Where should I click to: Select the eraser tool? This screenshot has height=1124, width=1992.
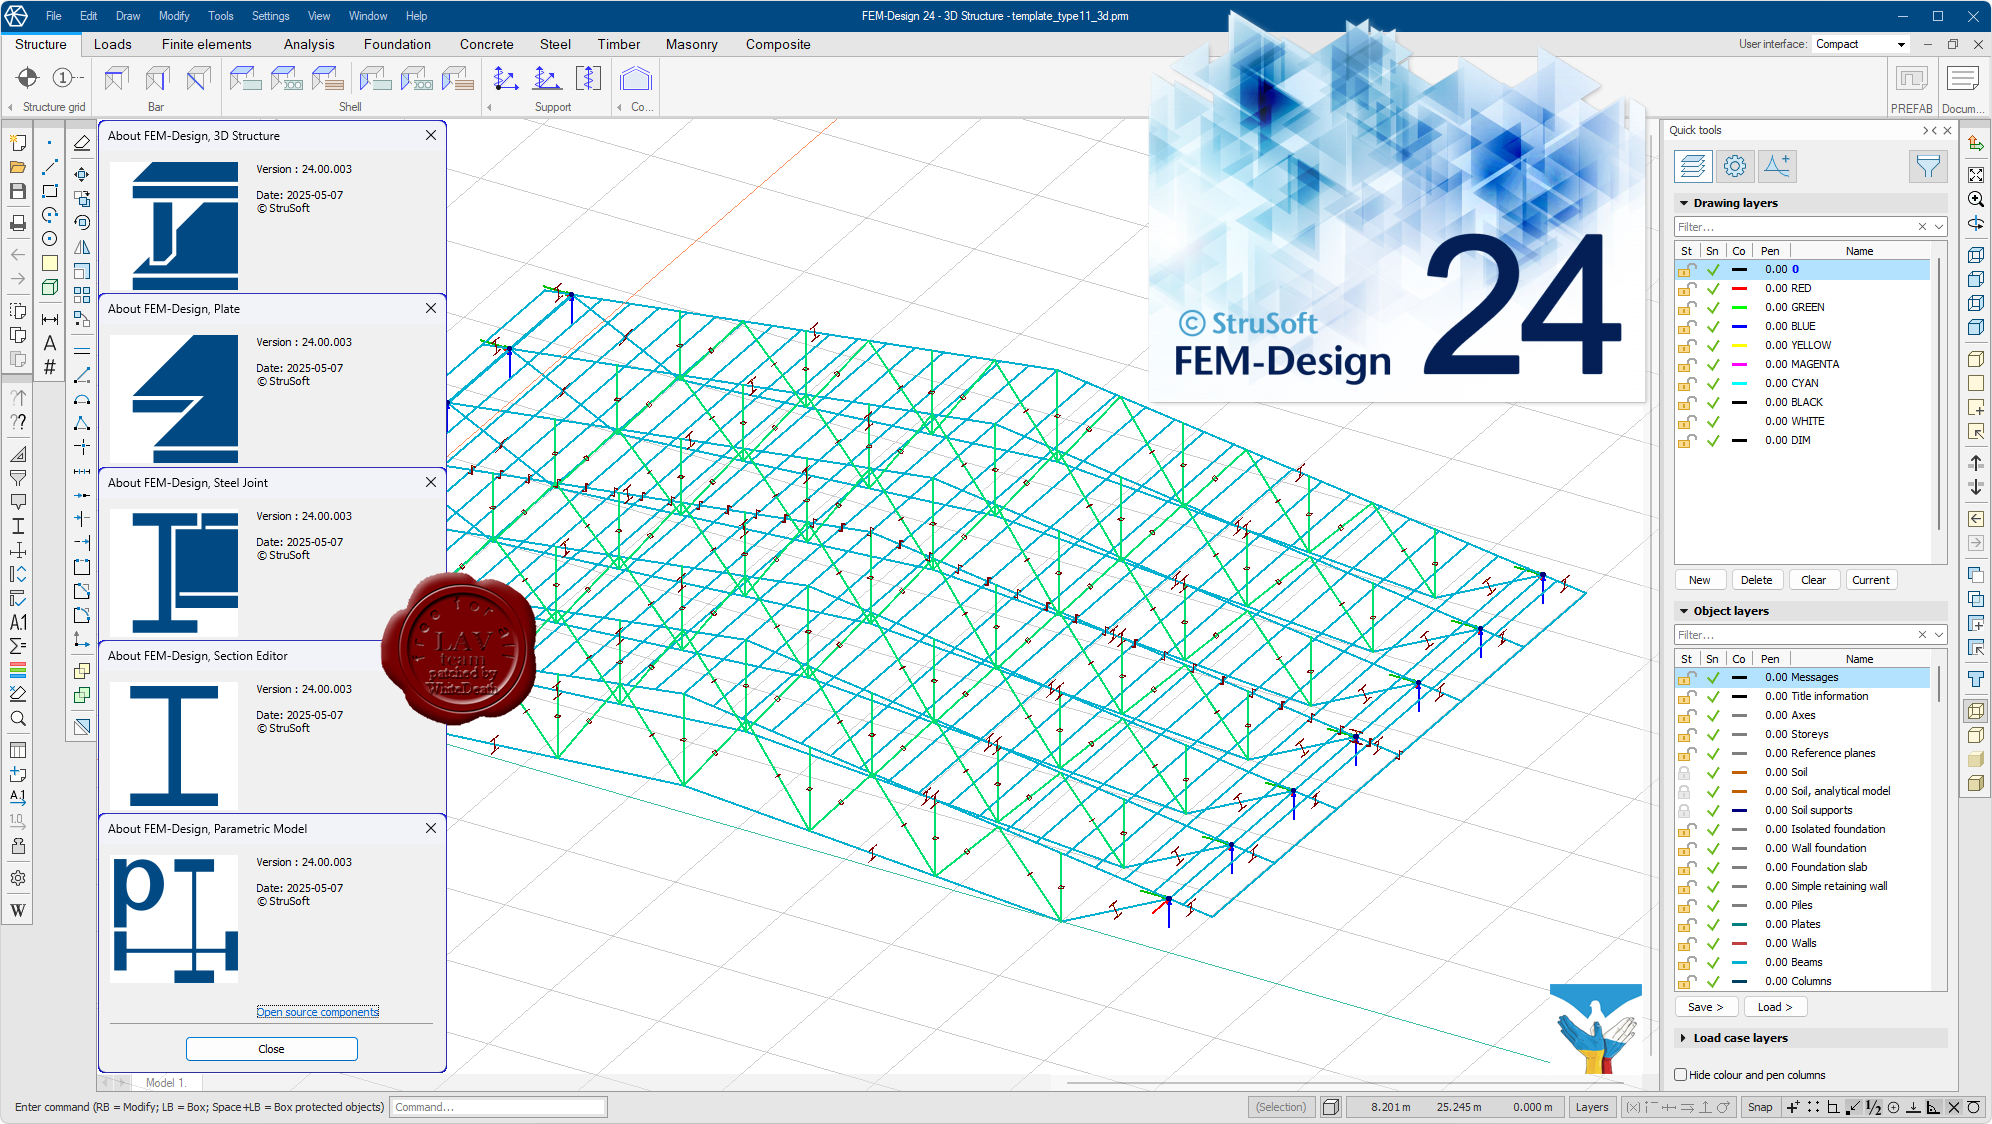pos(82,143)
